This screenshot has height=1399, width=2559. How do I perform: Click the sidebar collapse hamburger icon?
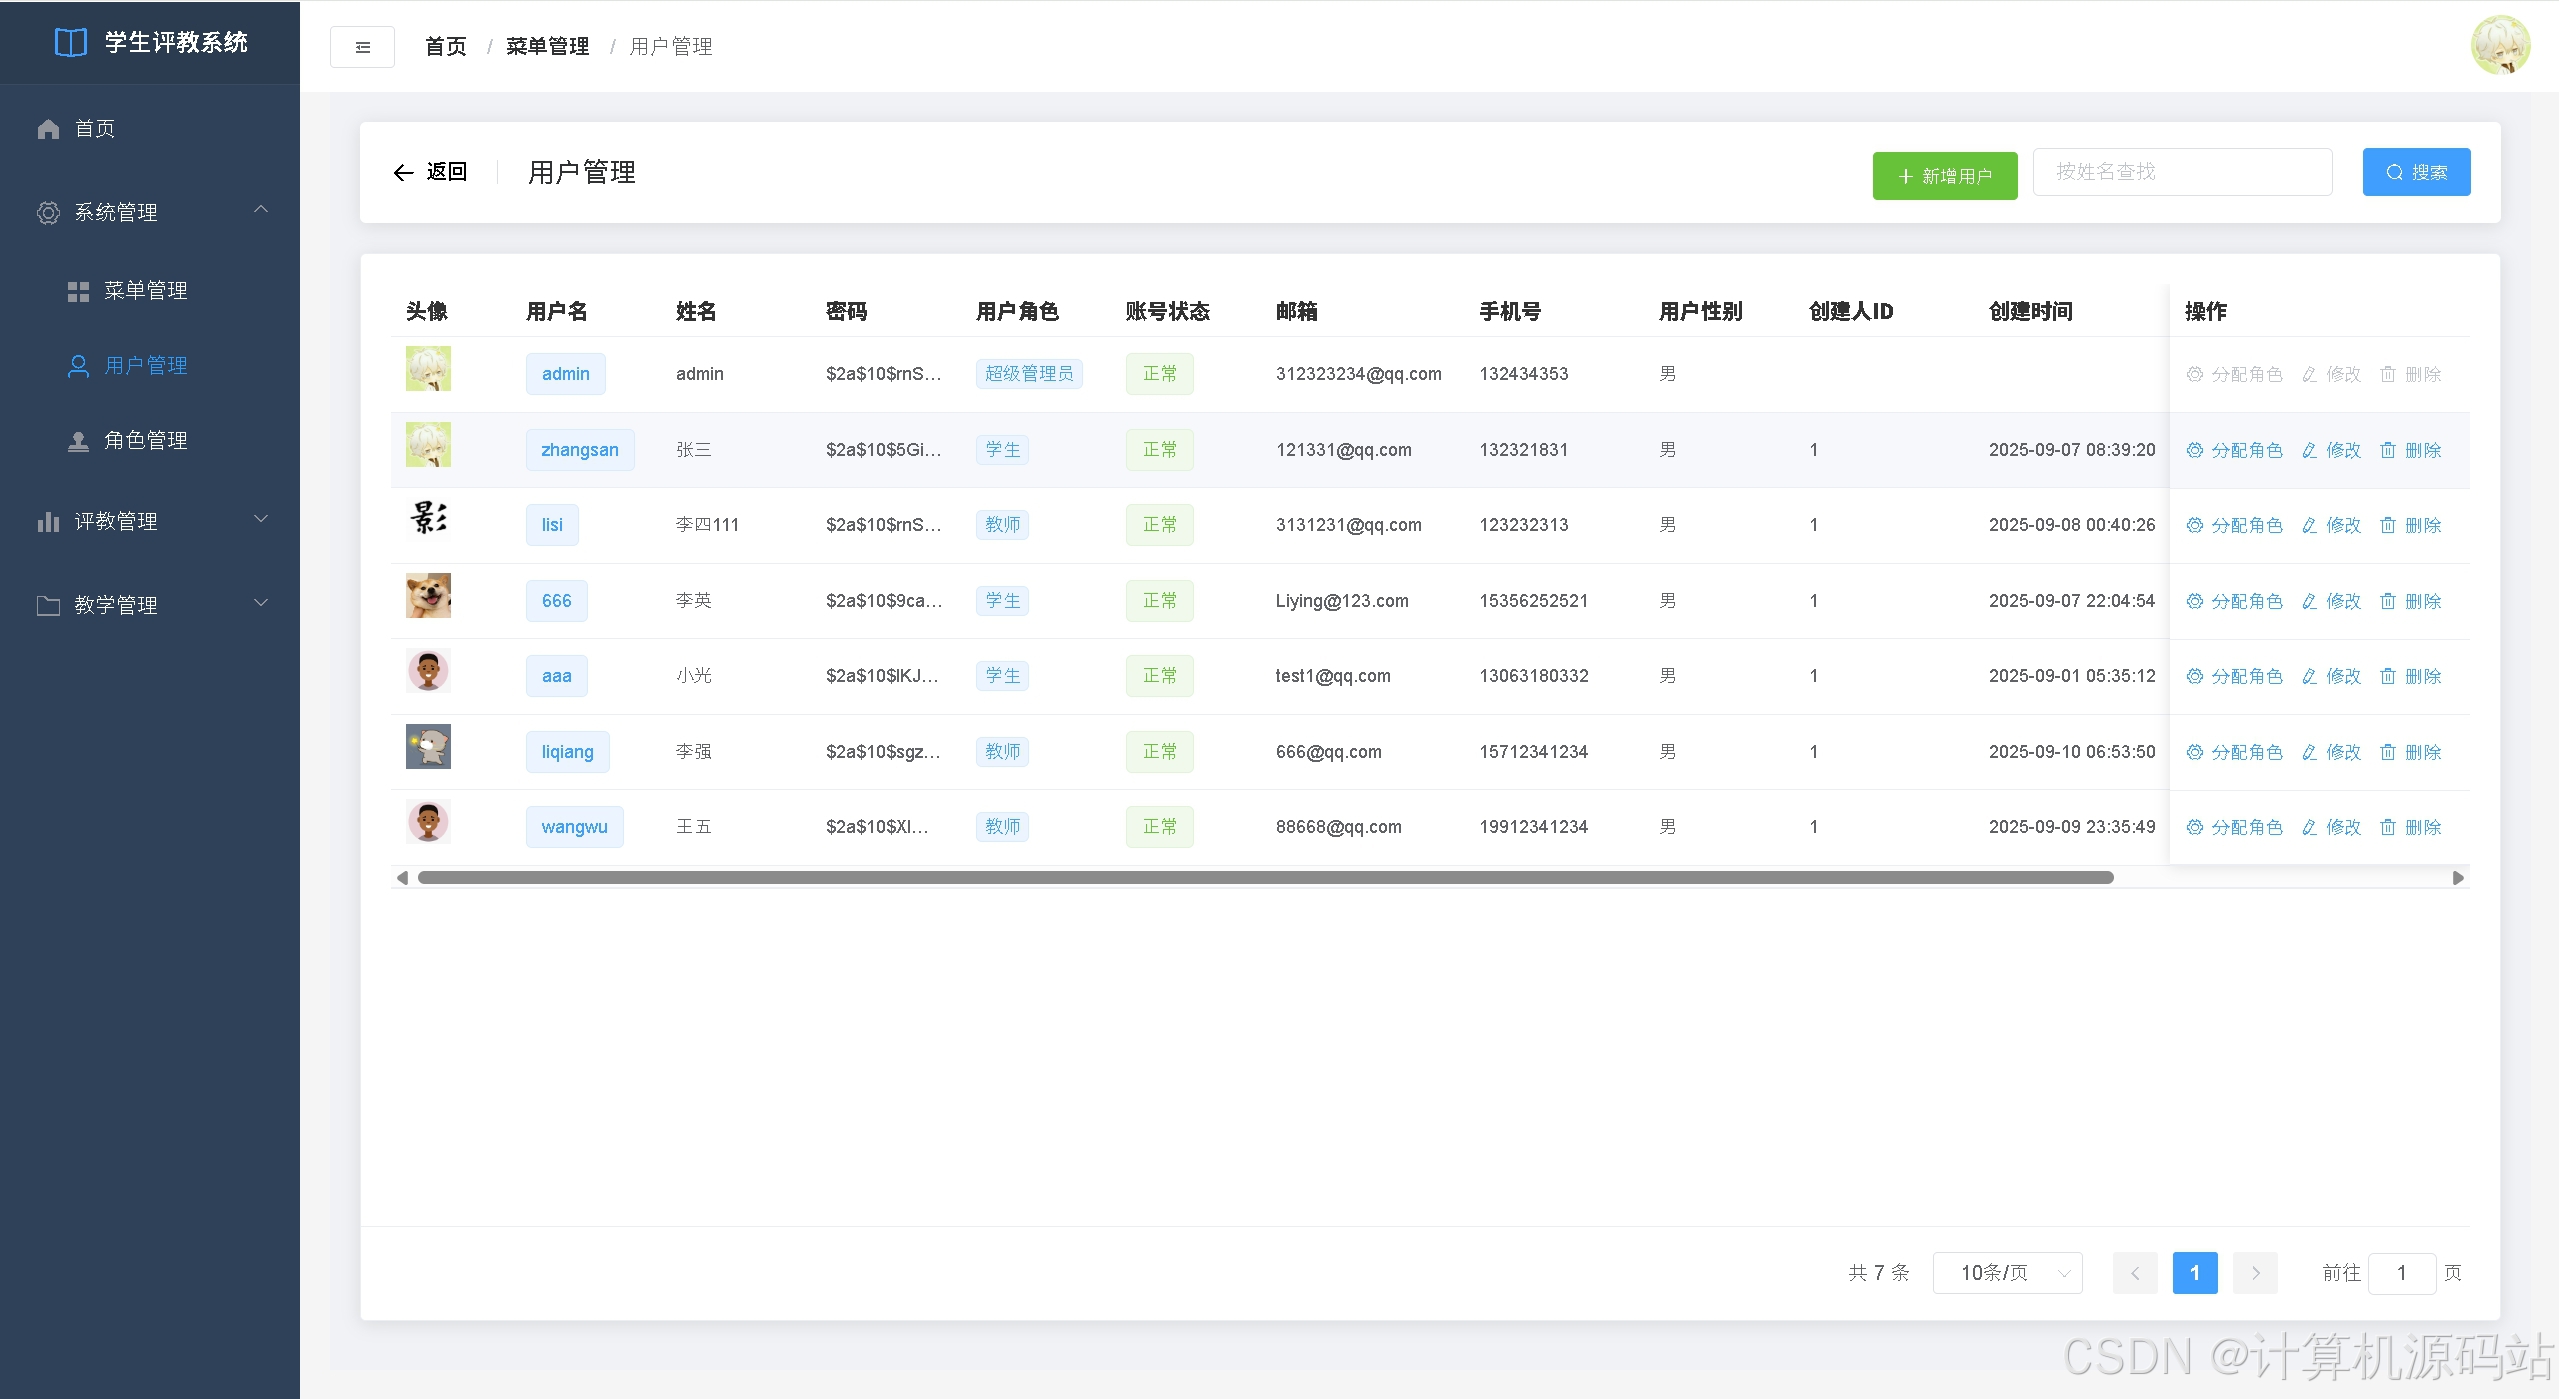tap(362, 47)
